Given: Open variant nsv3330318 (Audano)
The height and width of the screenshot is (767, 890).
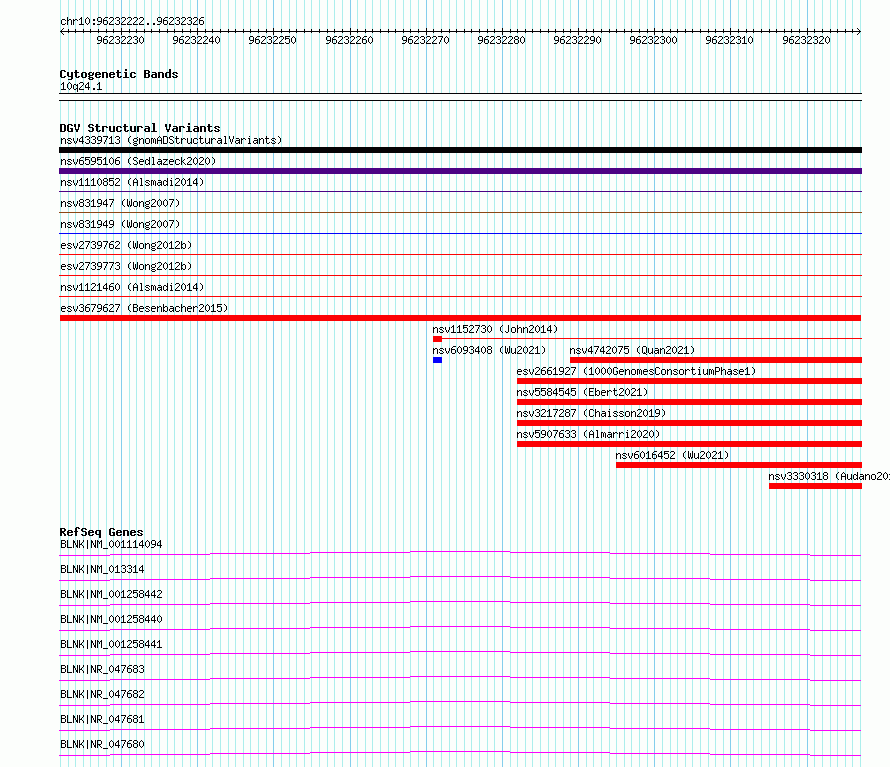Looking at the screenshot, I should point(829,476).
